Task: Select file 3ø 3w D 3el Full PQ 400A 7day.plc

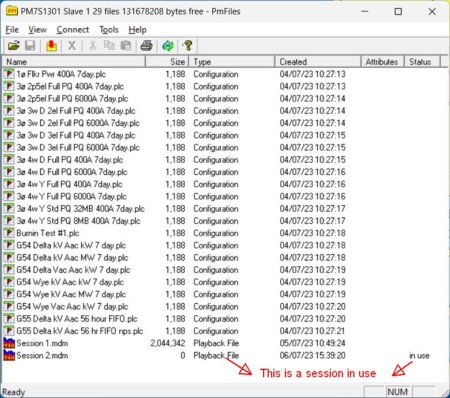Action: click(76, 135)
